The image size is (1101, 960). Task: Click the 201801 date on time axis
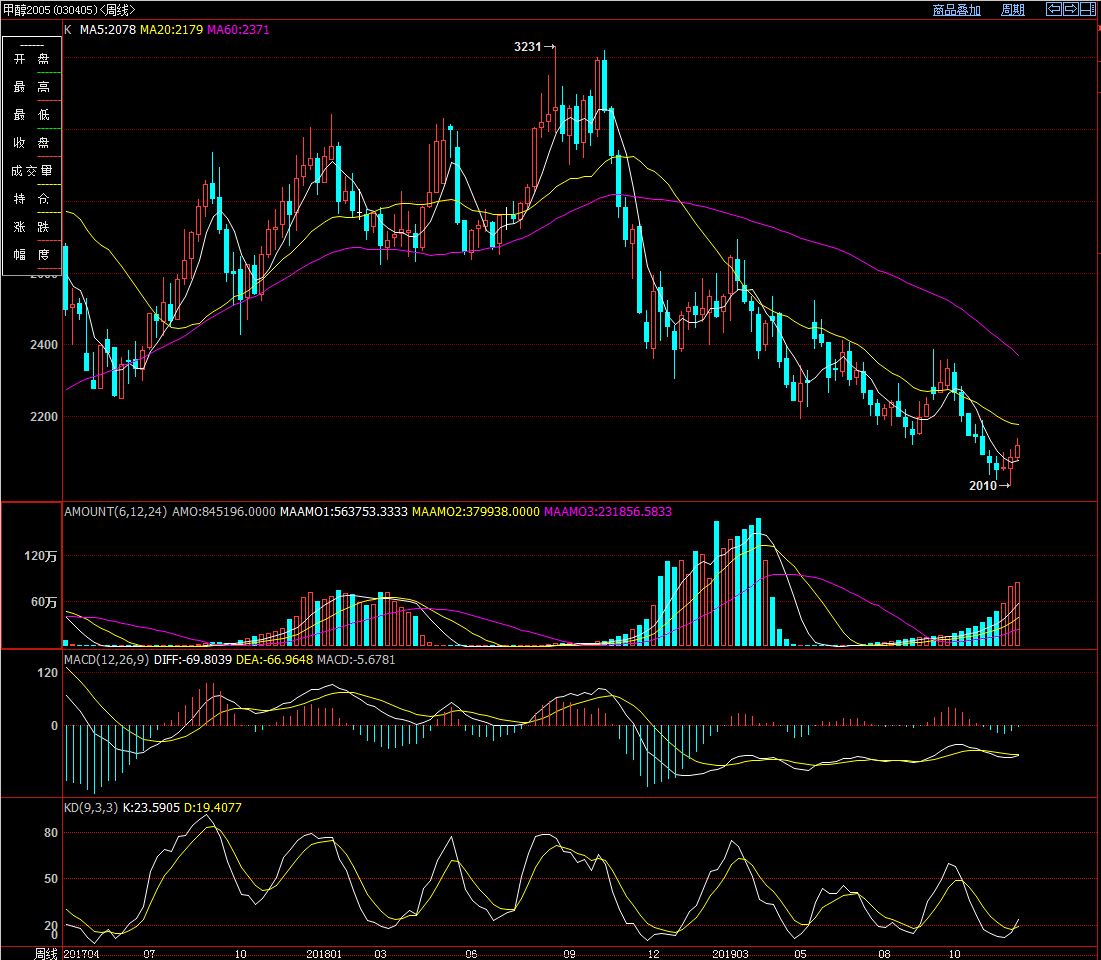point(324,954)
